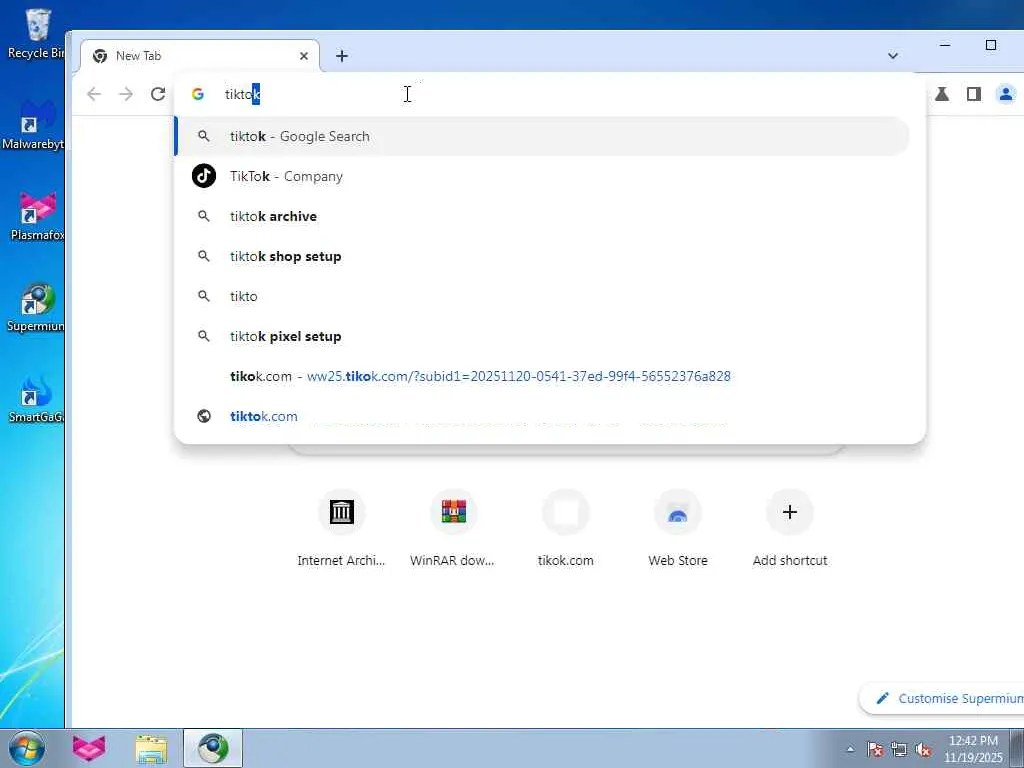
Task: Click the Google logo in the address bar
Action: pyautogui.click(x=198, y=94)
